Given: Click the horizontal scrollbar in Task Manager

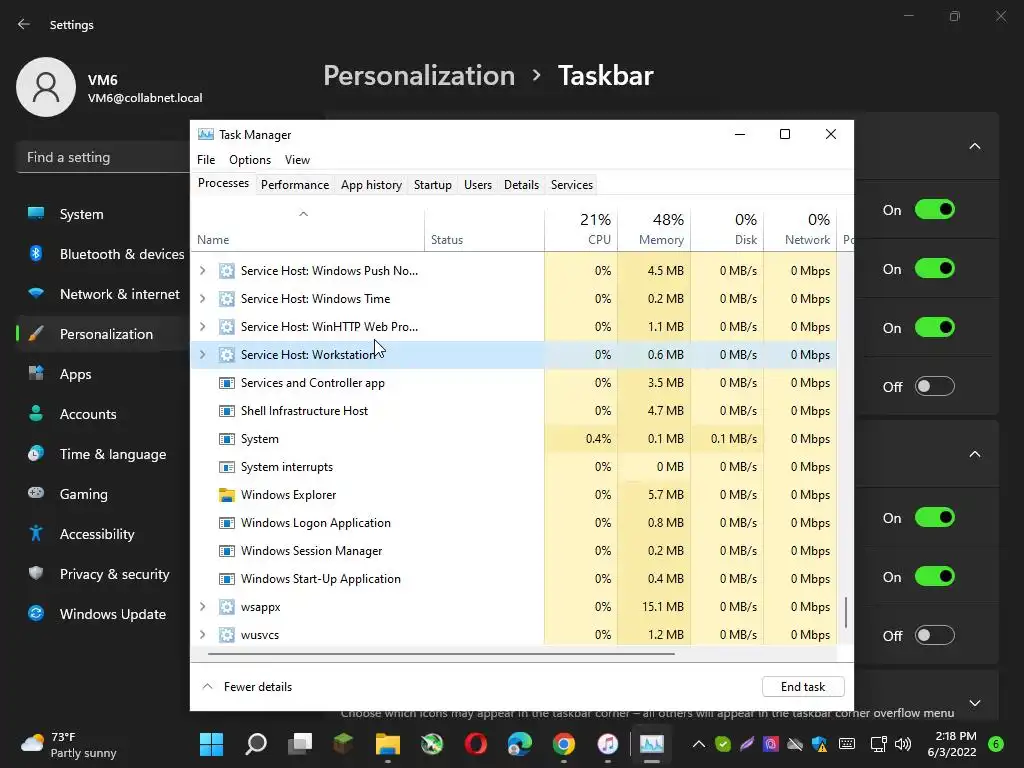Looking at the screenshot, I should tap(441, 653).
